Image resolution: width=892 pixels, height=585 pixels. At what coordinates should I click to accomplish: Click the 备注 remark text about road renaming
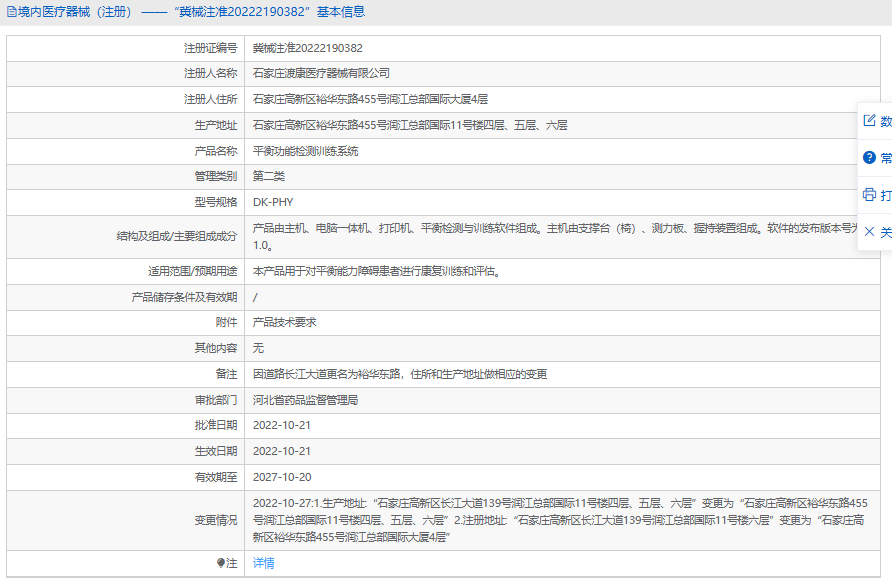click(x=400, y=374)
